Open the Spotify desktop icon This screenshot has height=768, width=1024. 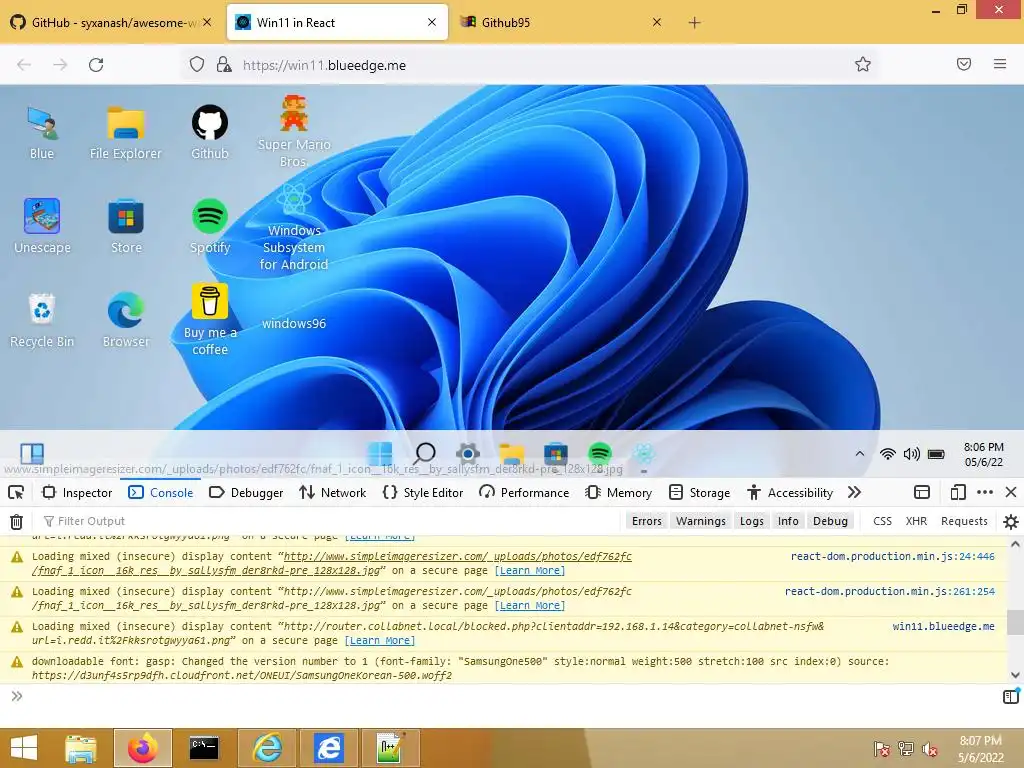[x=210, y=227]
